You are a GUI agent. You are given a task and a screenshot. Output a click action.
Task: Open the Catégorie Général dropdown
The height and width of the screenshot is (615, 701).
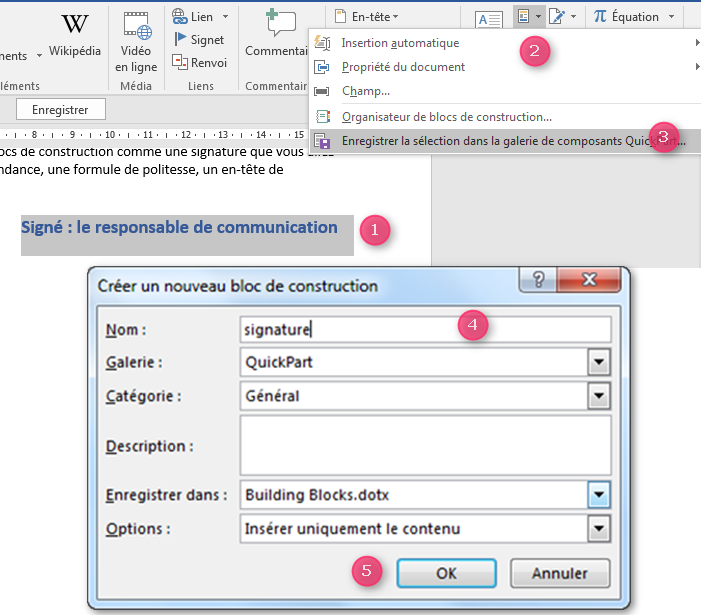pyautogui.click(x=599, y=396)
